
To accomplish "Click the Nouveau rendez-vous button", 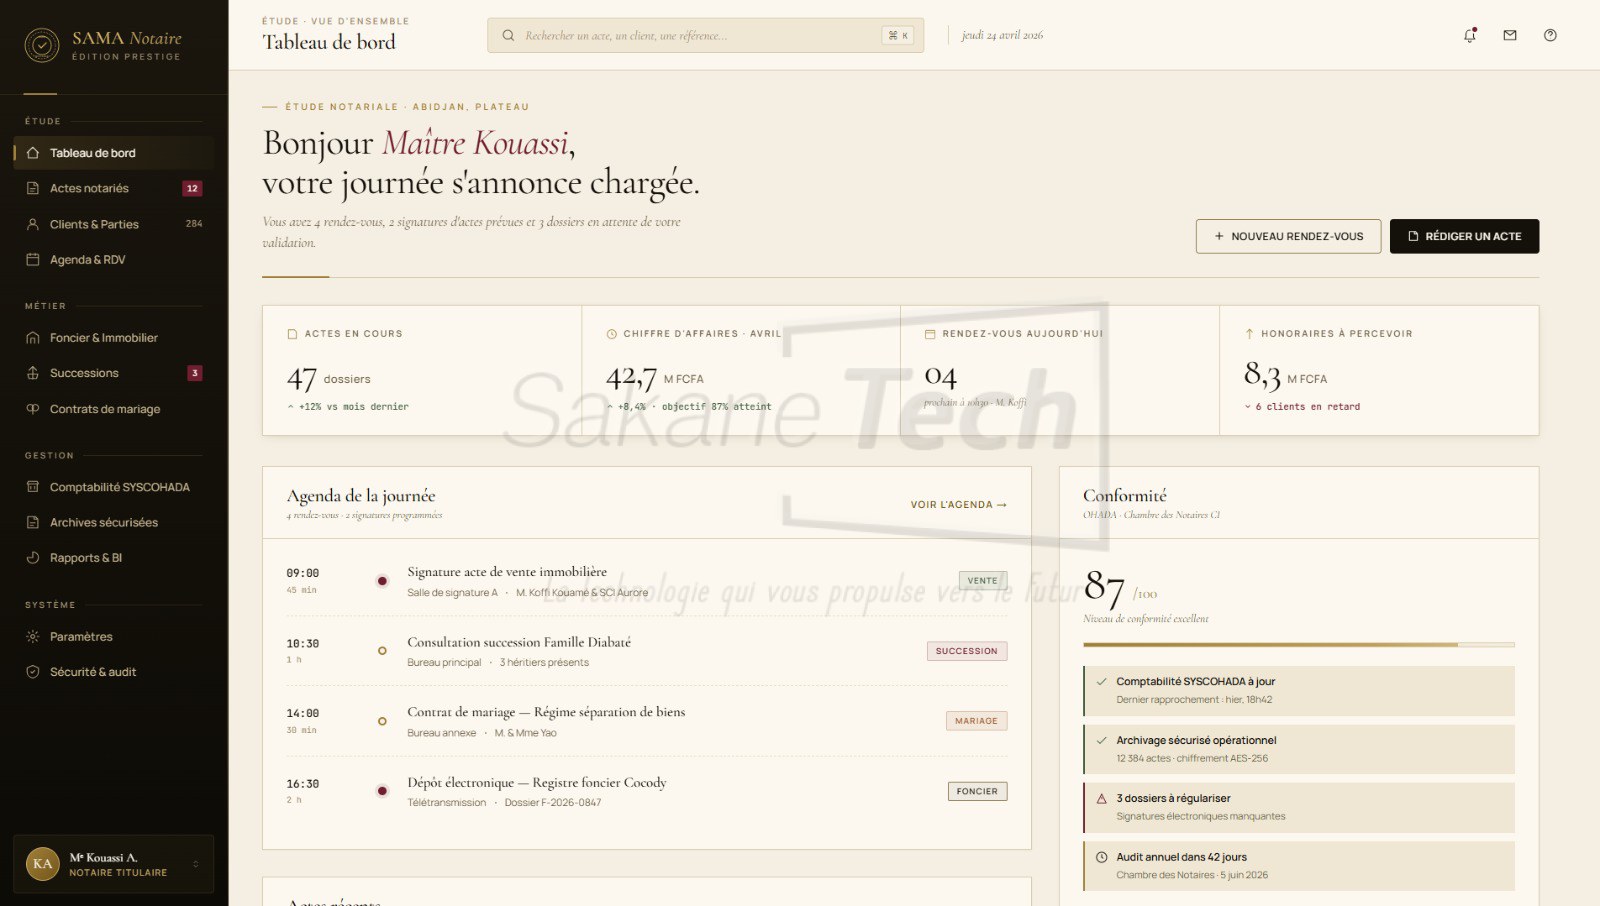I will coord(1288,236).
